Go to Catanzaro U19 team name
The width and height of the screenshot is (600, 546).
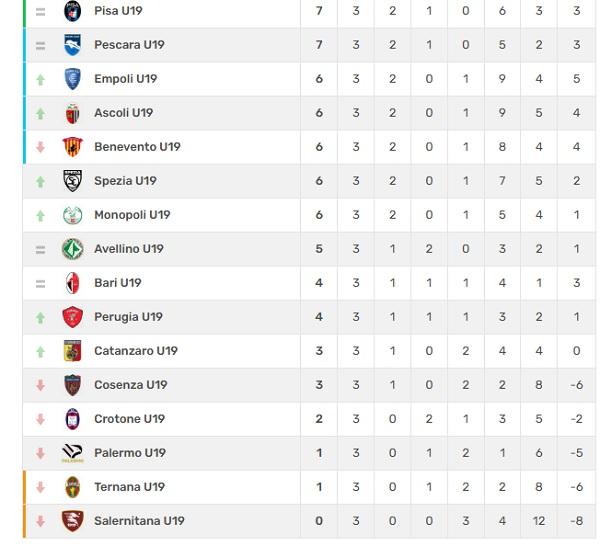[x=135, y=351]
